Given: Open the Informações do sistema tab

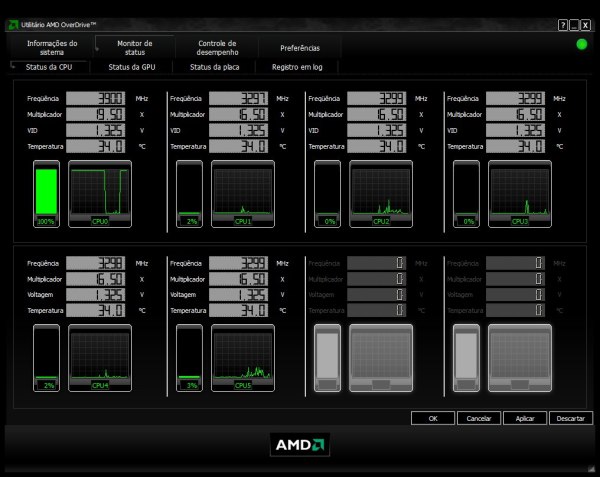Looking at the screenshot, I should 52,47.
